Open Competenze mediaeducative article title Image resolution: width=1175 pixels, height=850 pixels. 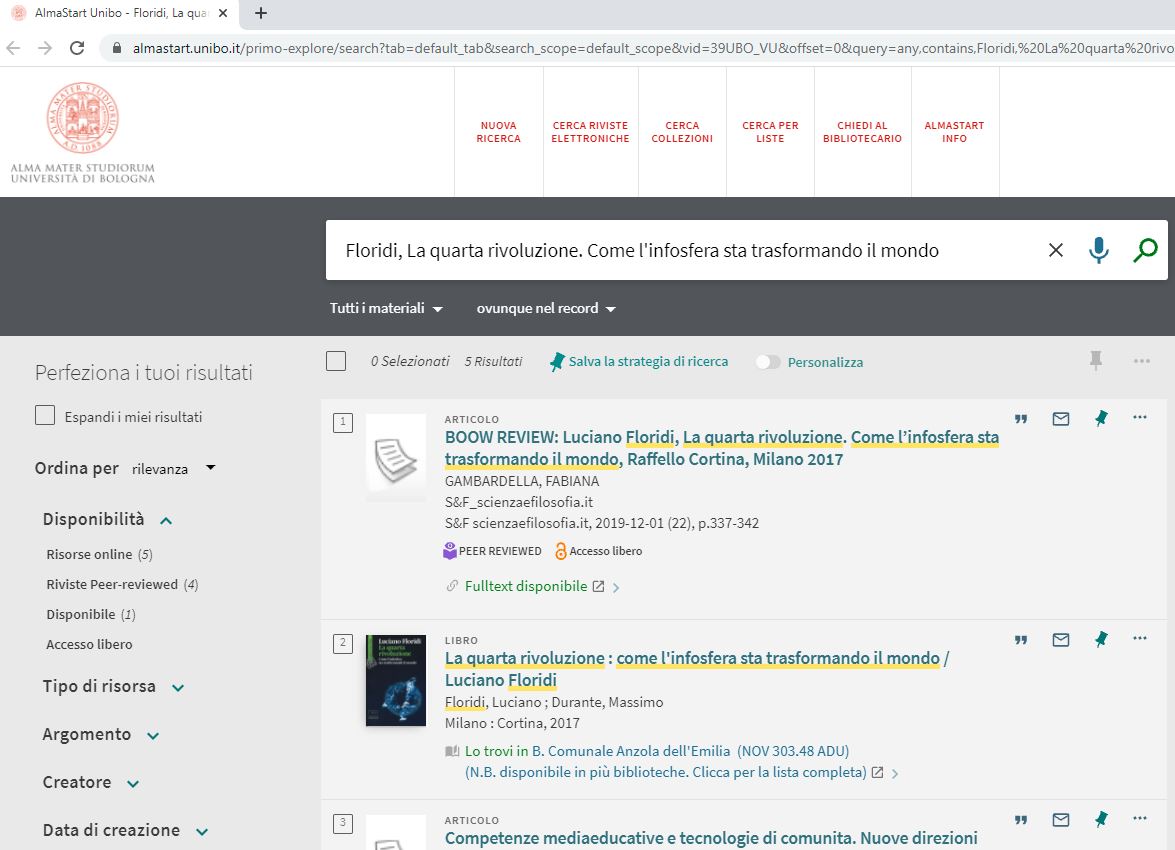(711, 838)
